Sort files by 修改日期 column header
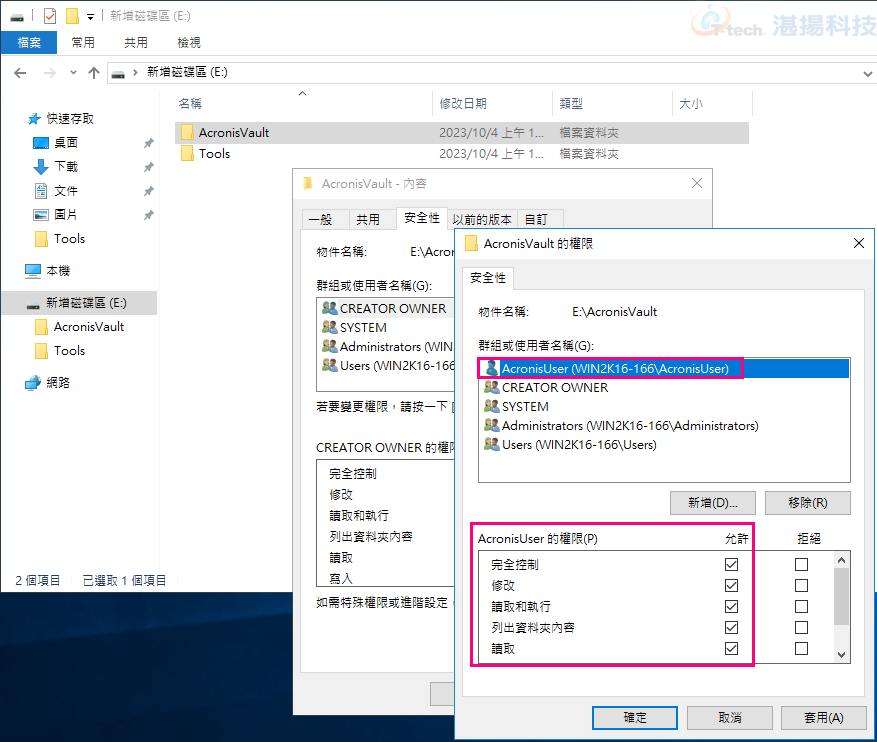Screen dimensions: 877x742 pyautogui.click(x=463, y=103)
